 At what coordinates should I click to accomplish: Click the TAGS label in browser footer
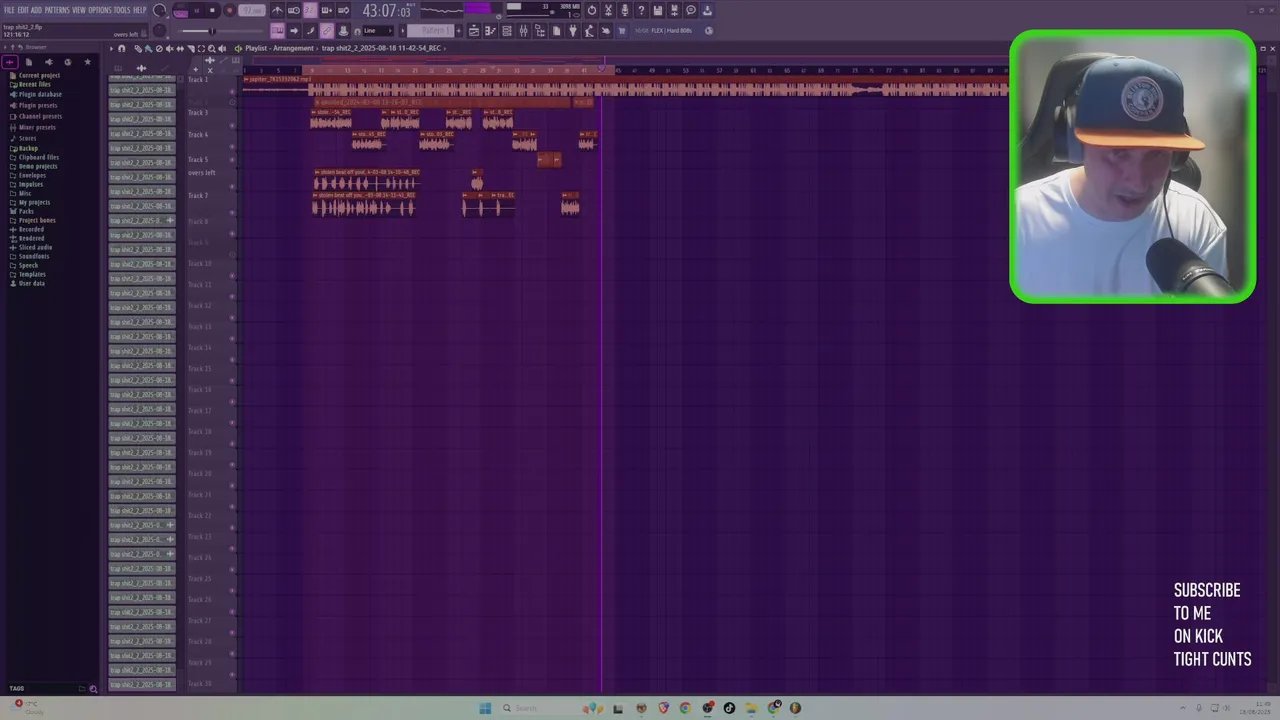[x=16, y=688]
